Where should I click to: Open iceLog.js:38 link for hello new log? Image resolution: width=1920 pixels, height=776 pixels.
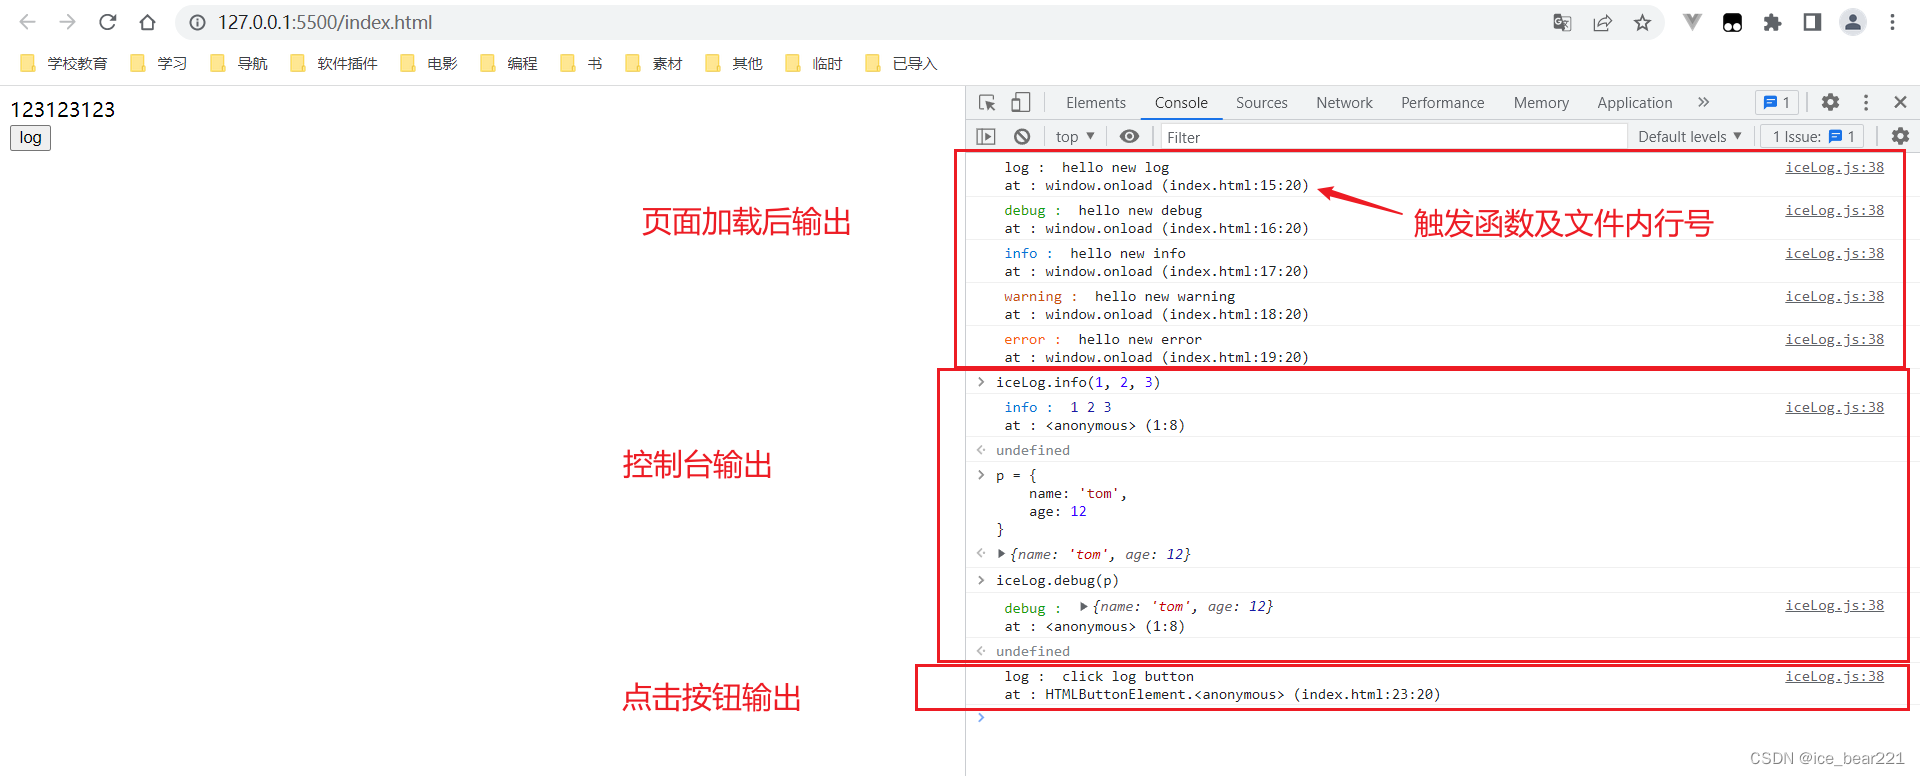(1834, 167)
